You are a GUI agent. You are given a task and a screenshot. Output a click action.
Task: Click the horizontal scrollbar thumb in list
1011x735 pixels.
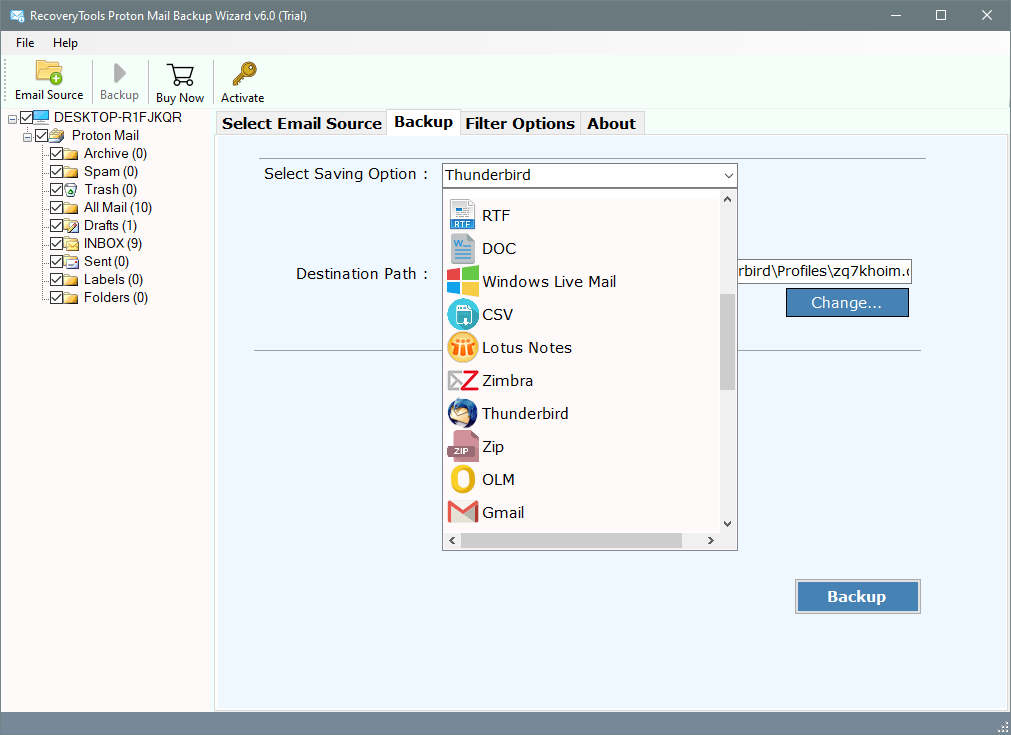pos(571,540)
